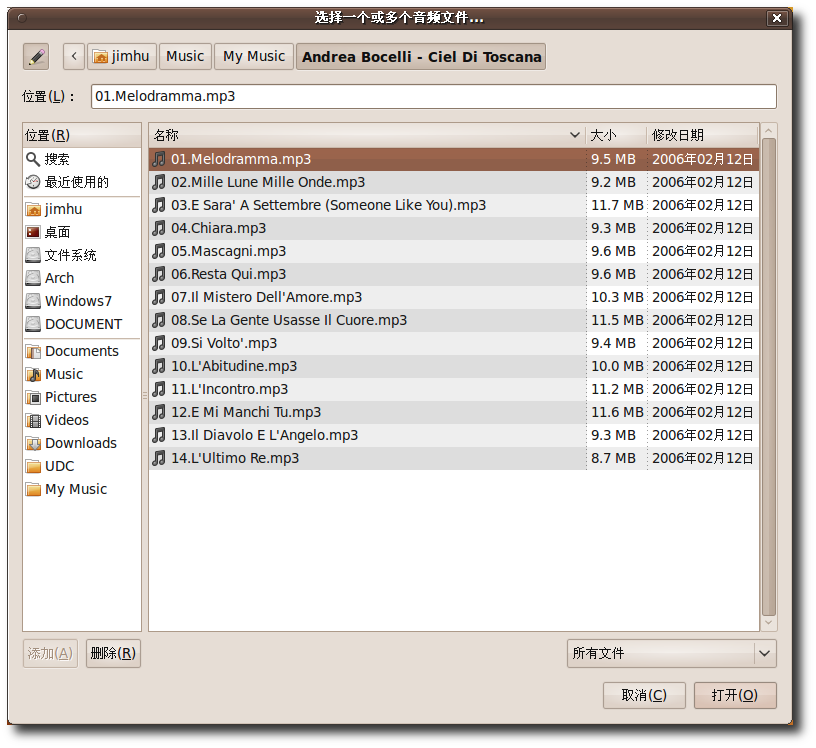Viewport: 816px width, 748px height.
Task: Open the 所有文件 file type dropdown
Action: click(671, 653)
